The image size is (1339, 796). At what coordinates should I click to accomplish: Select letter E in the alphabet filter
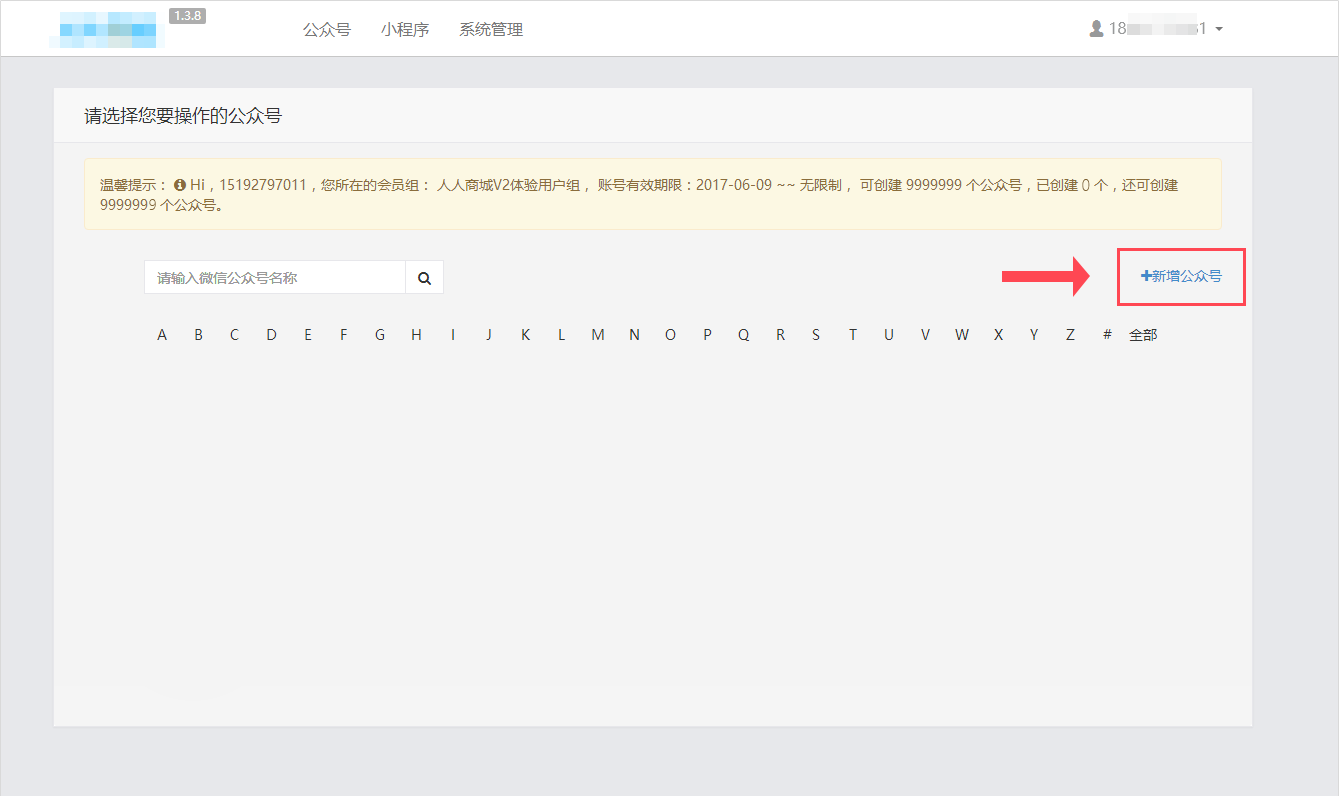(308, 335)
